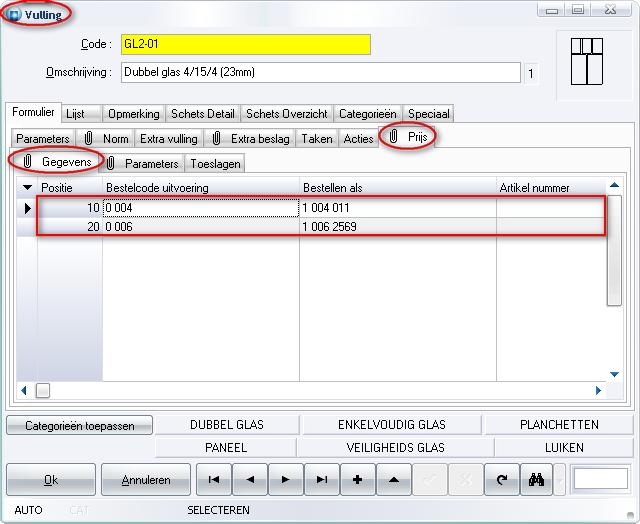The width and height of the screenshot is (640, 524).
Task: Refresh data with the curved arrow button
Action: click(502, 480)
